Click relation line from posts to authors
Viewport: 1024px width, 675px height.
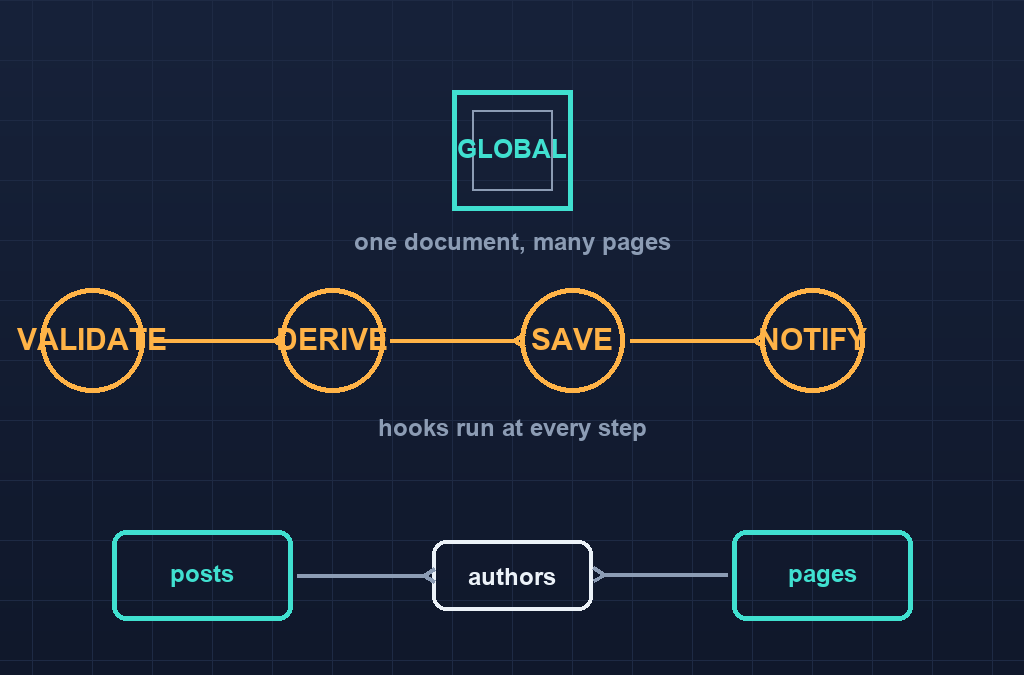tap(366, 576)
